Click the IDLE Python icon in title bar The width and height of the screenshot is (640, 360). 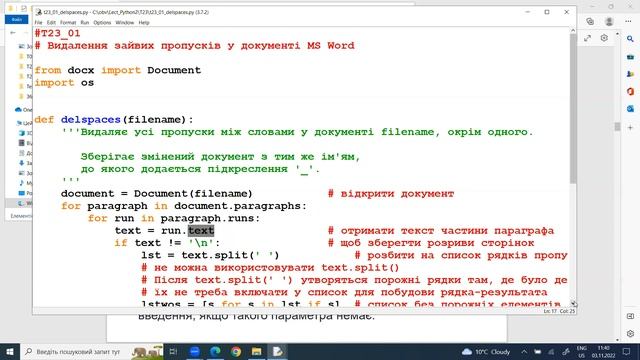coord(39,12)
